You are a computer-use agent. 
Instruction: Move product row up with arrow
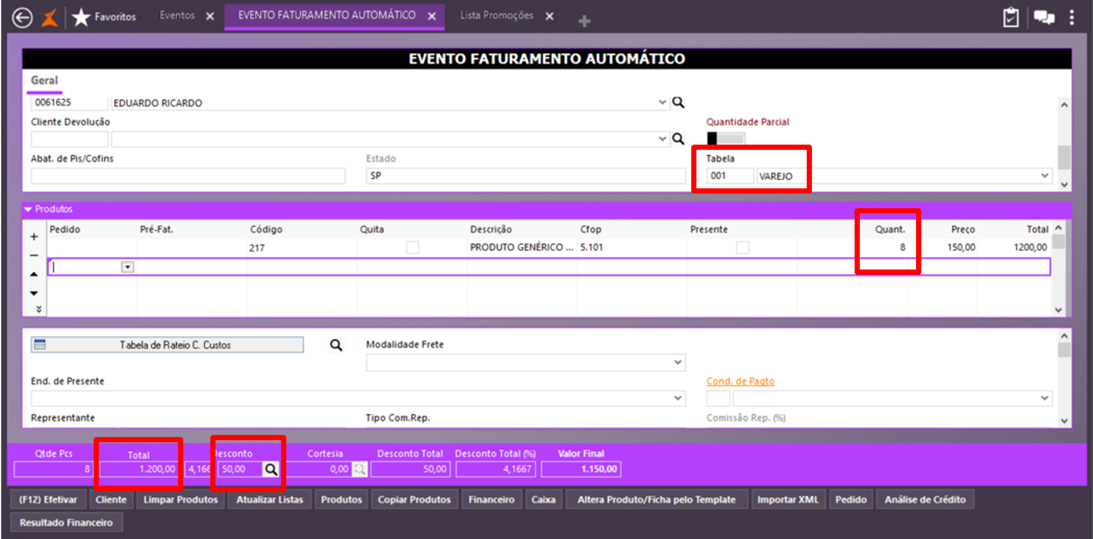34,274
